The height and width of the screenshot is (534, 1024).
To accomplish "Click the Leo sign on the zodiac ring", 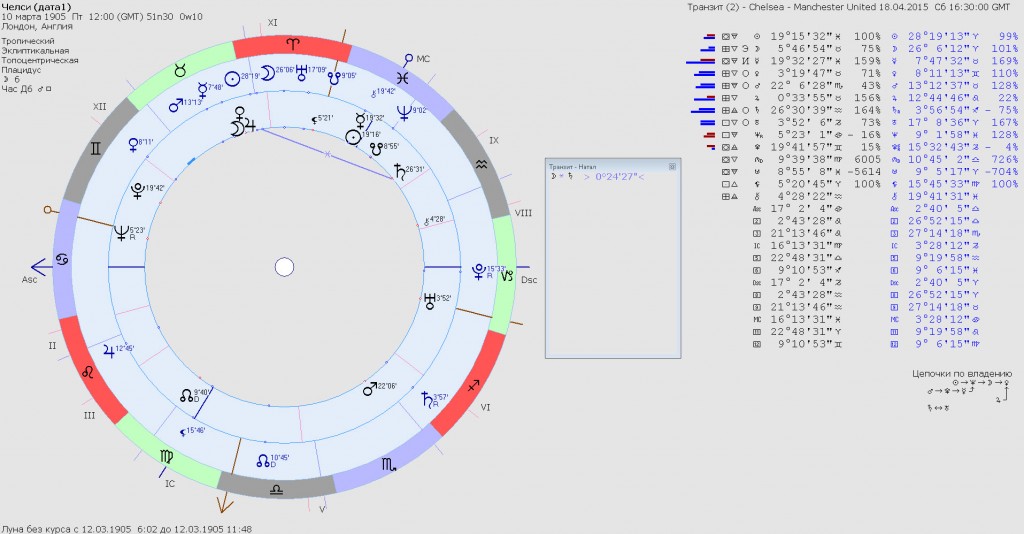I will click(x=88, y=372).
